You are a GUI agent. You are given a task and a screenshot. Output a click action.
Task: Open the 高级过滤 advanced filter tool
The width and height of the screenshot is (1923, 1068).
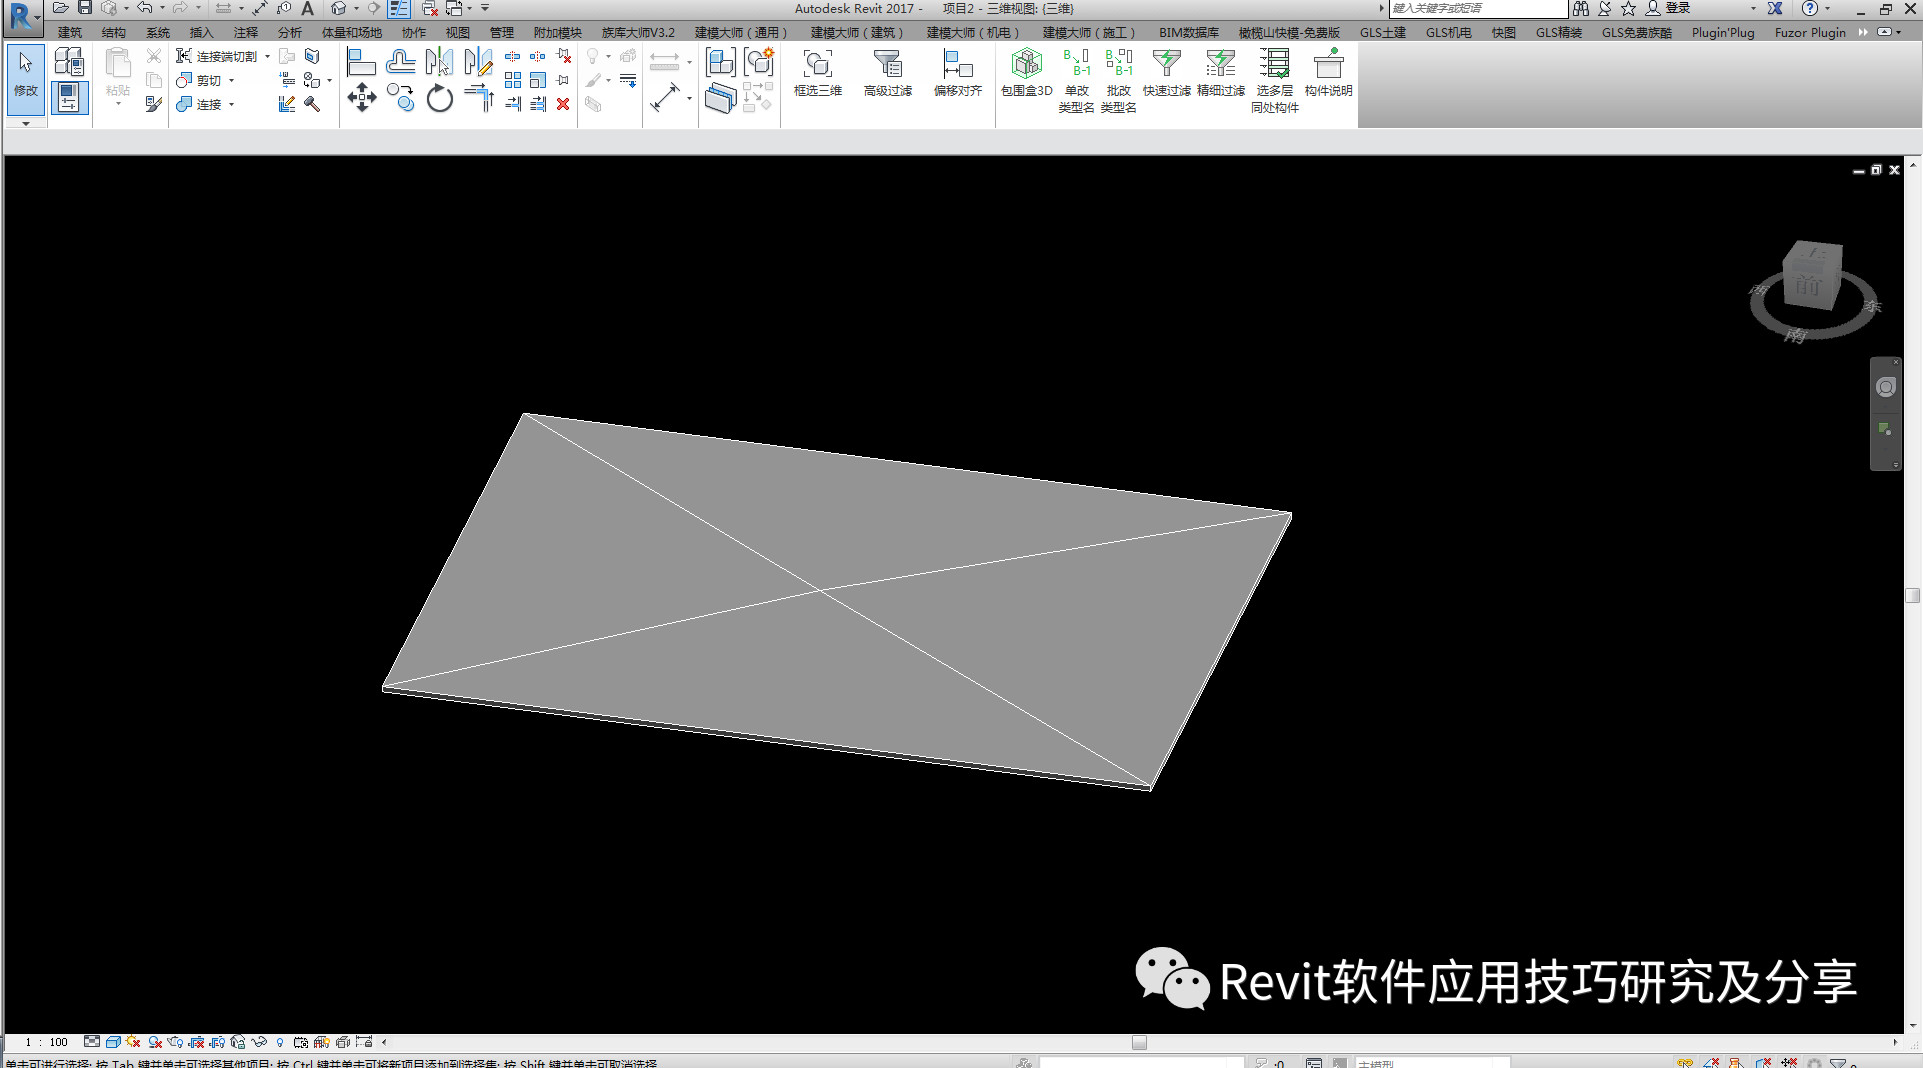tap(887, 73)
